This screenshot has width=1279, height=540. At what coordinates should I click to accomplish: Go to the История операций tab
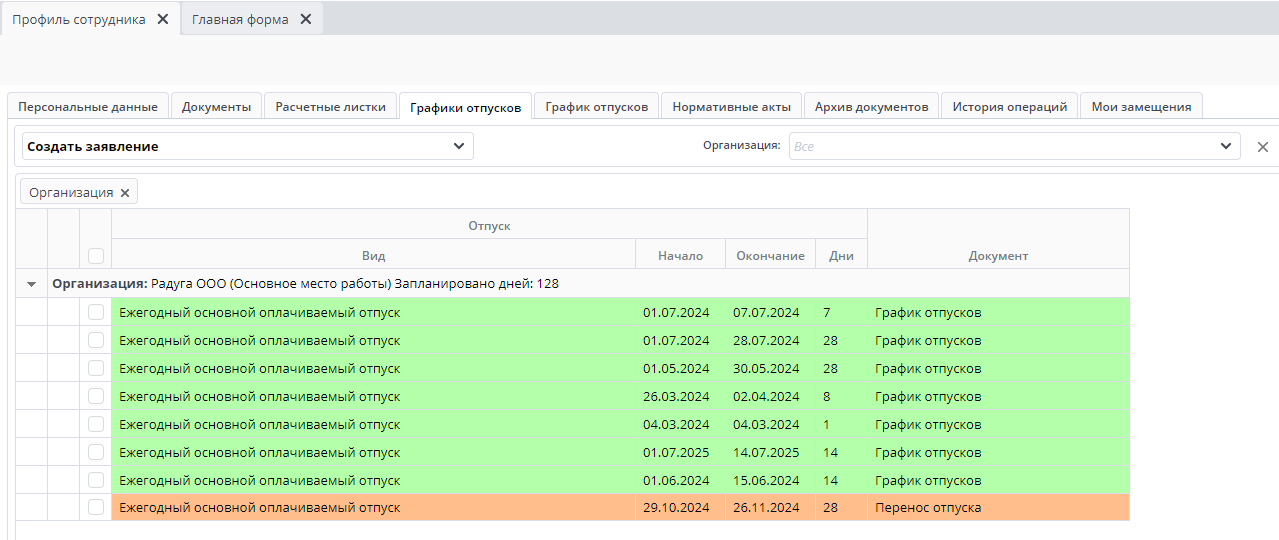pos(1009,107)
